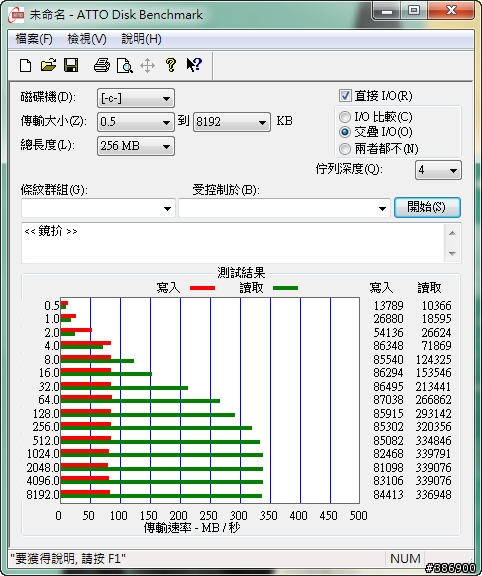Open a benchmark file via folder icon
The image size is (482, 576).
(x=48, y=65)
